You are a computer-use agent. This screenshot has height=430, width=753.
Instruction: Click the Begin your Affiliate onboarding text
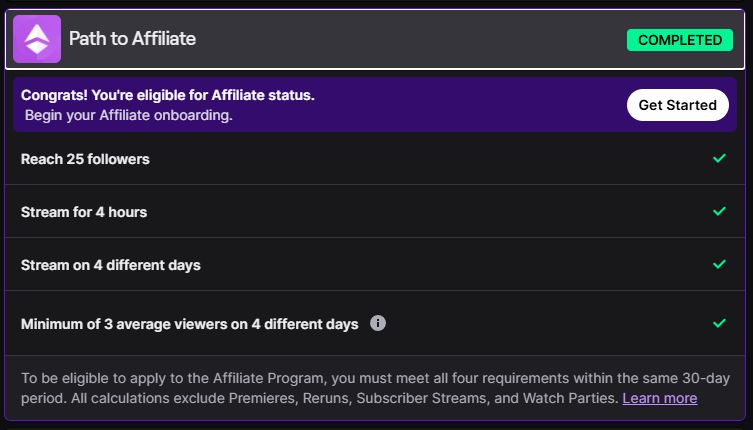(x=129, y=115)
